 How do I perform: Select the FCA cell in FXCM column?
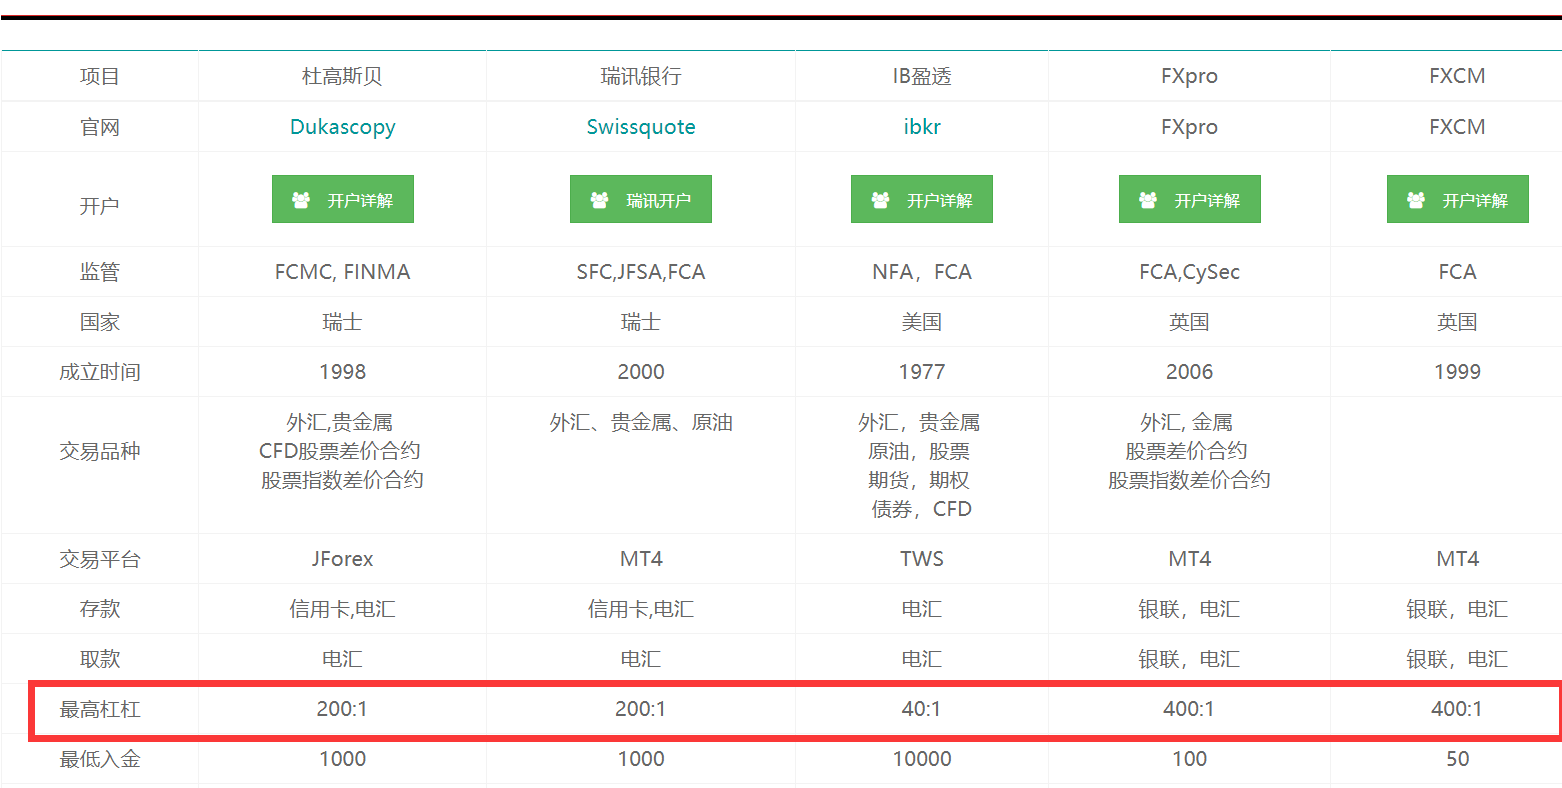click(1457, 272)
